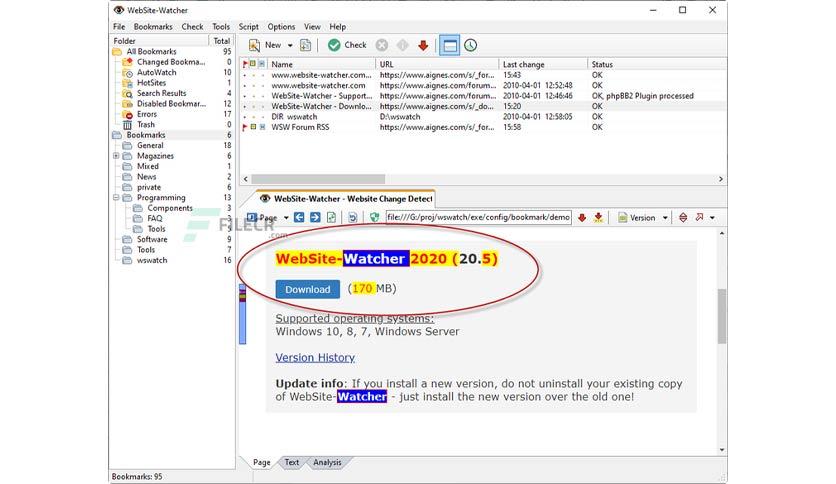The height and width of the screenshot is (484, 836).
Task: Click the bookmark list horizontal scrollbar
Action: [318, 179]
